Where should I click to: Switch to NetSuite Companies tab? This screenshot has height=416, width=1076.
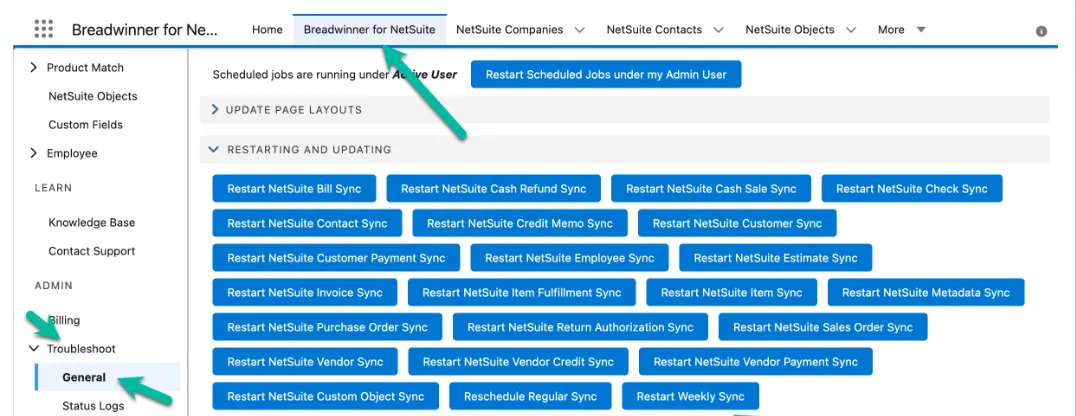click(x=509, y=30)
